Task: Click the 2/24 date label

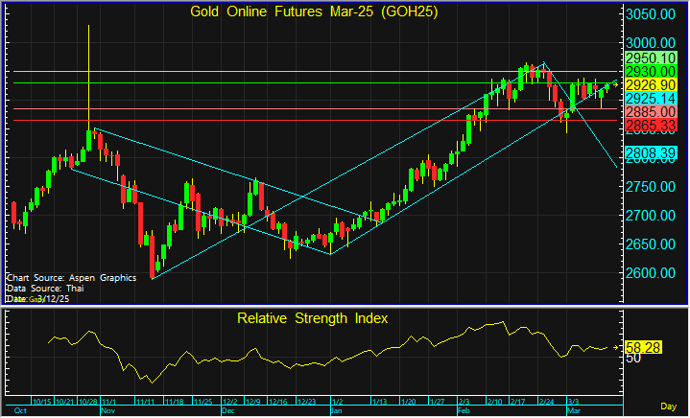Action: tap(547, 402)
